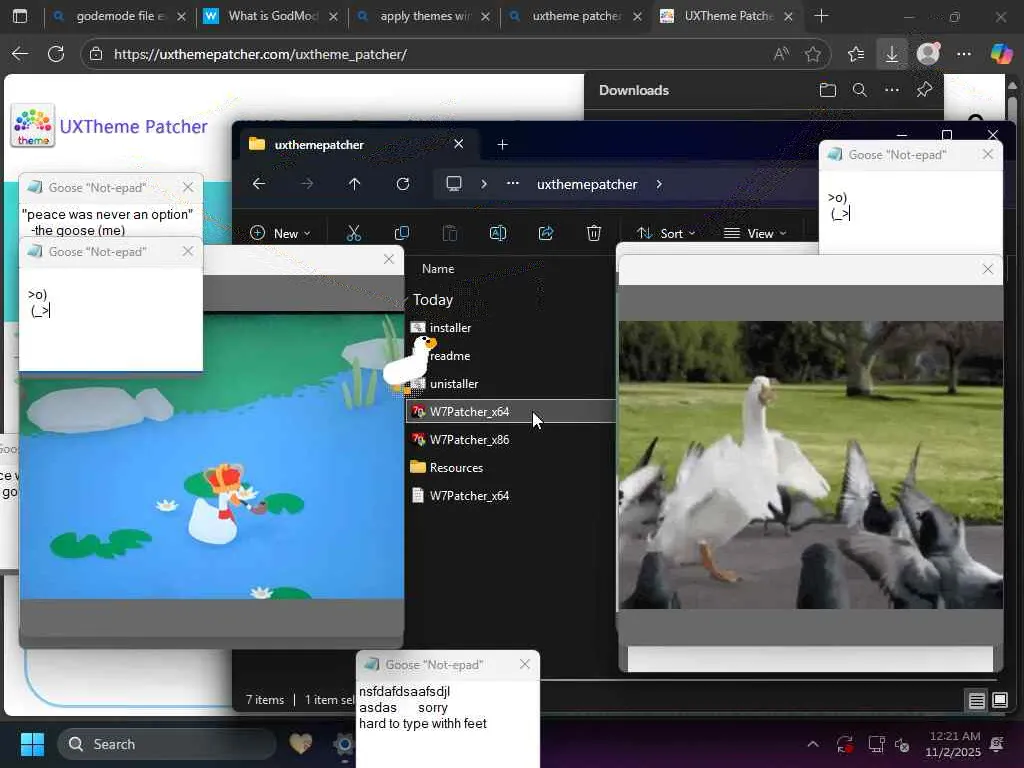Click the UXTheme Patcher site logo
The image size is (1024, 768).
coord(33,125)
